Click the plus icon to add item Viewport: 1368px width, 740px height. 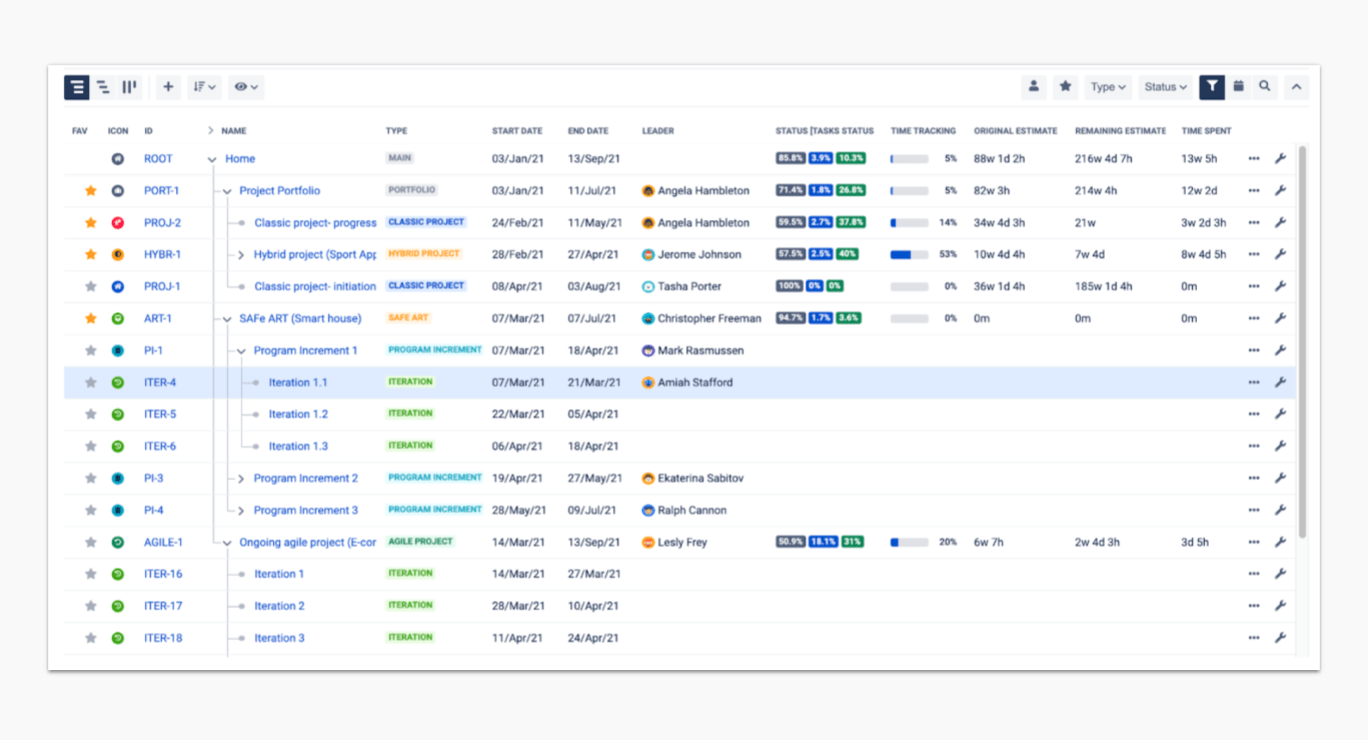[x=168, y=87]
